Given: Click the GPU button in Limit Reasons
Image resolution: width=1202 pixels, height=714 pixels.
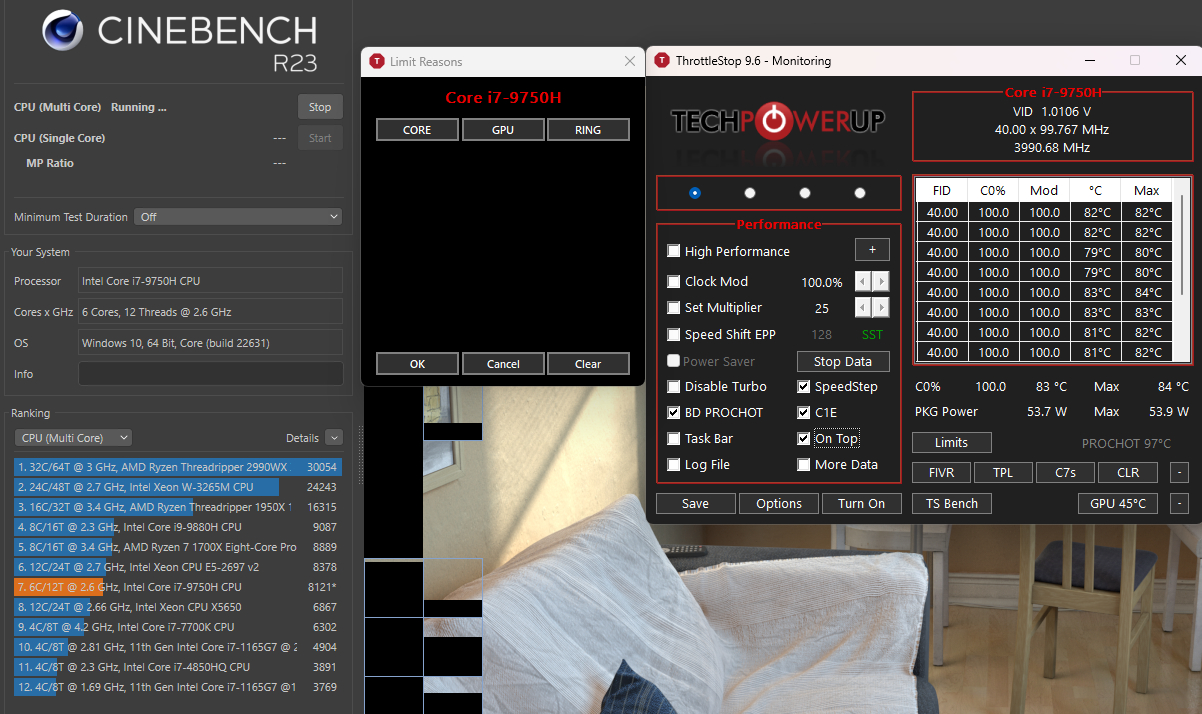Looking at the screenshot, I should 503,130.
